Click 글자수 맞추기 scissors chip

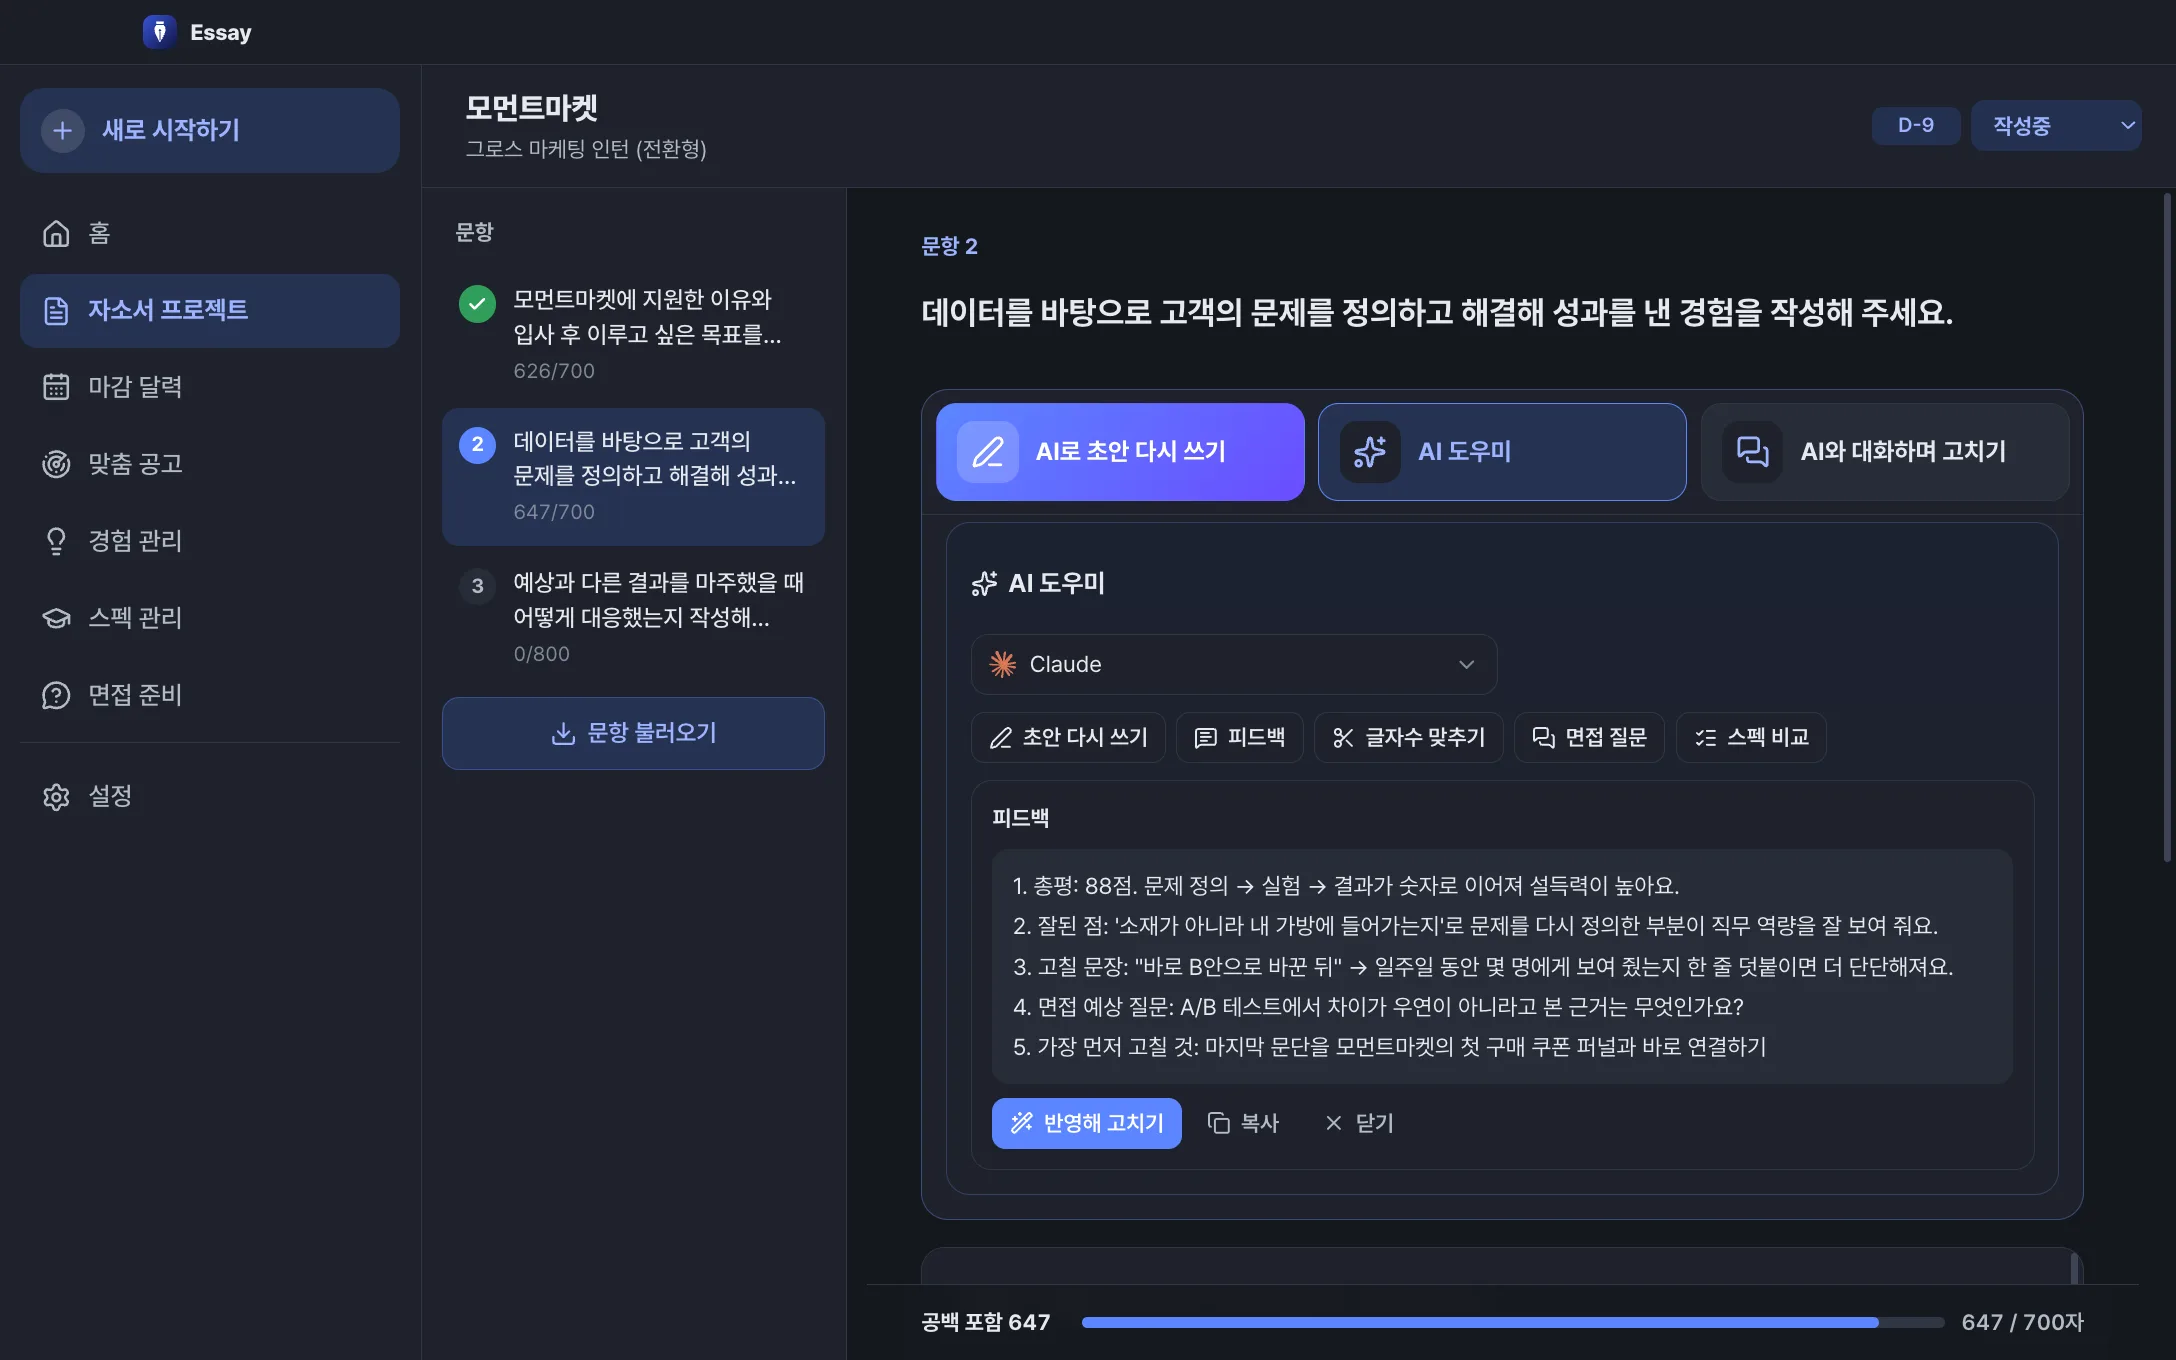tap(1409, 738)
